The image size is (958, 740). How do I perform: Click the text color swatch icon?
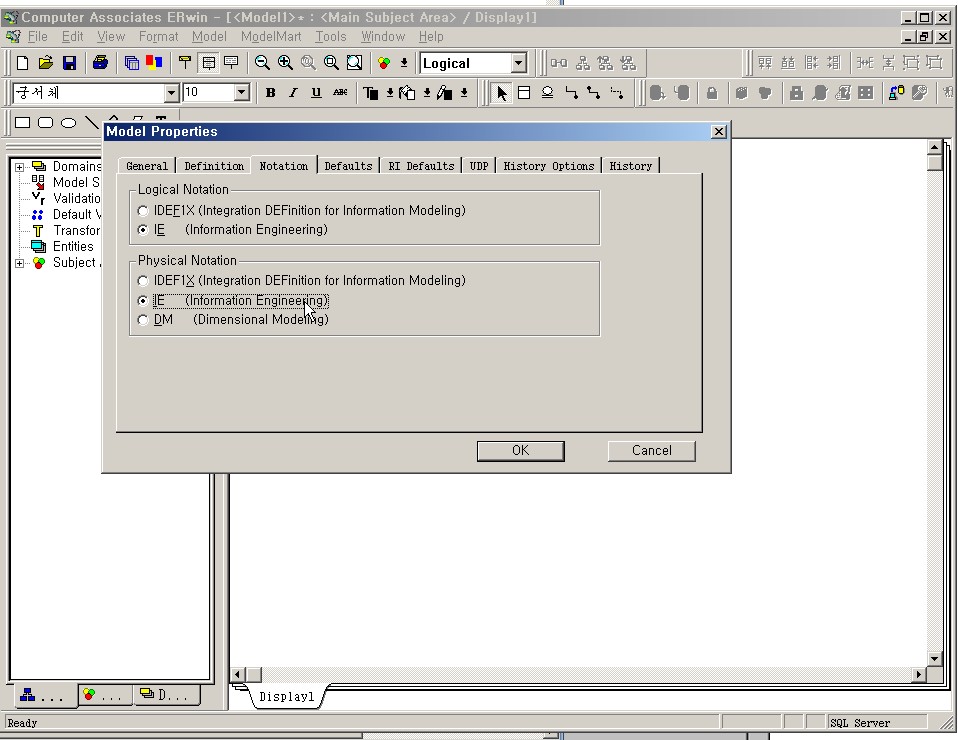[x=370, y=93]
